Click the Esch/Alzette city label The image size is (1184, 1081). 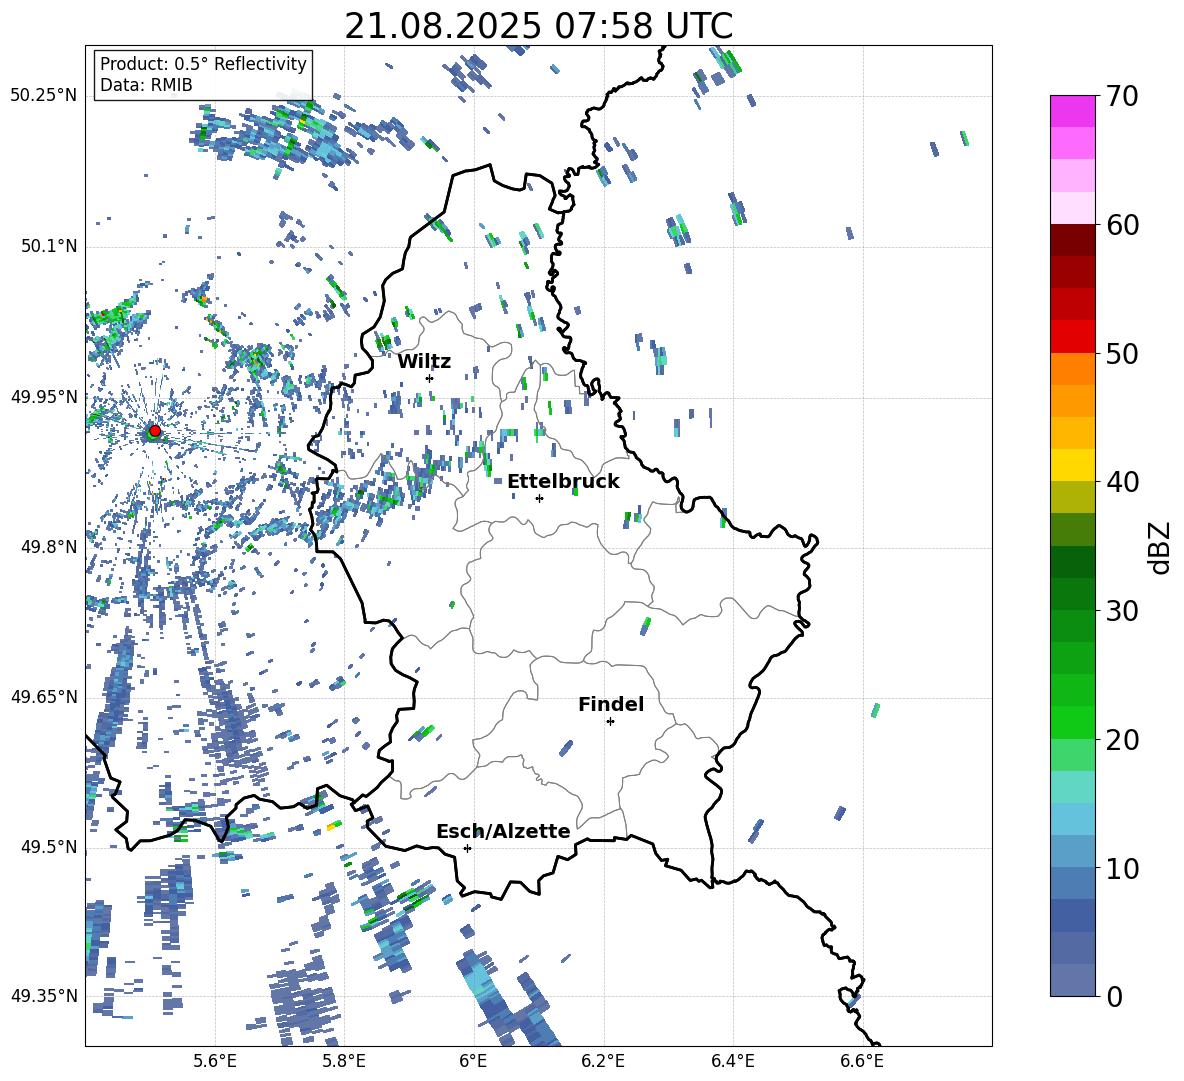coord(504,831)
